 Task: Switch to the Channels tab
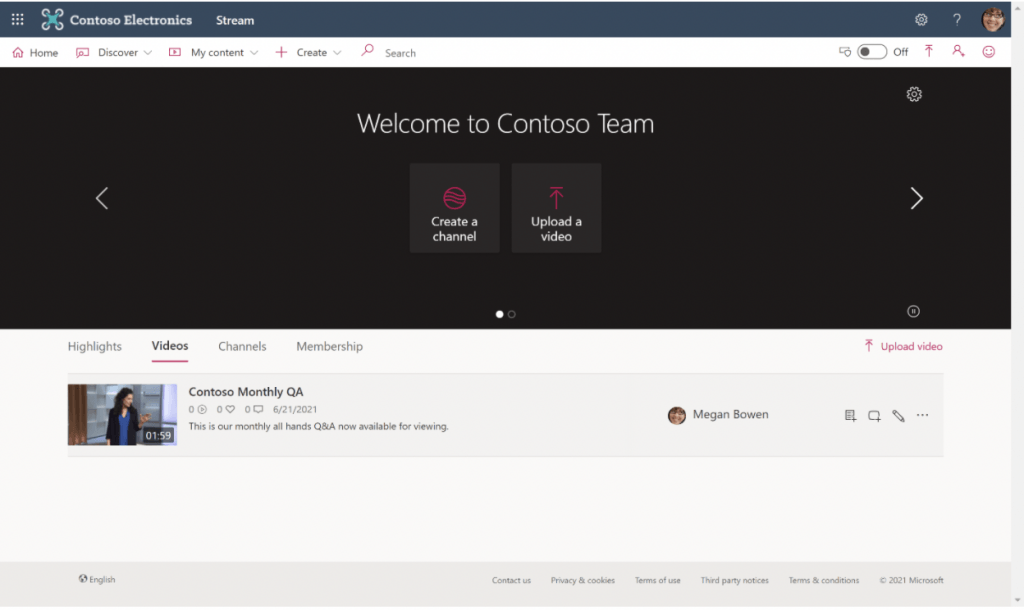[x=242, y=346]
